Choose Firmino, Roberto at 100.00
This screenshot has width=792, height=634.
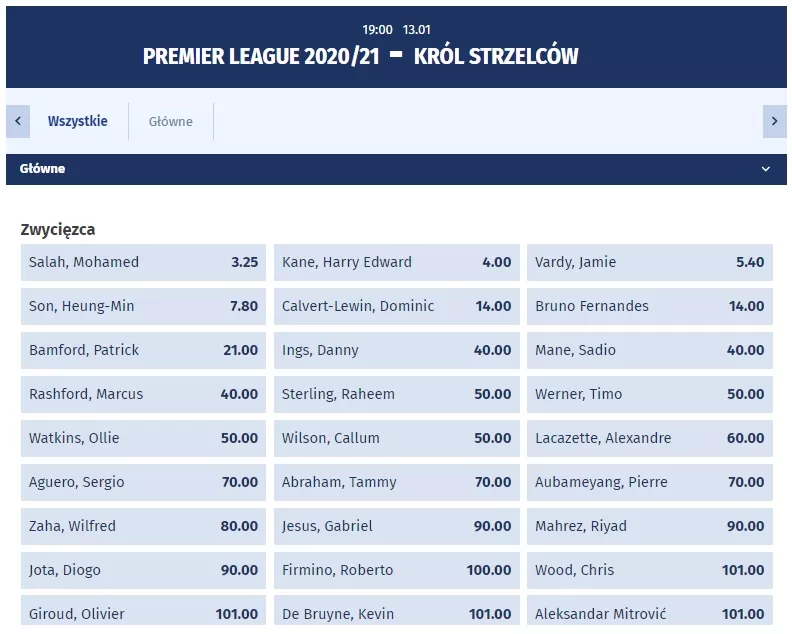click(x=397, y=570)
